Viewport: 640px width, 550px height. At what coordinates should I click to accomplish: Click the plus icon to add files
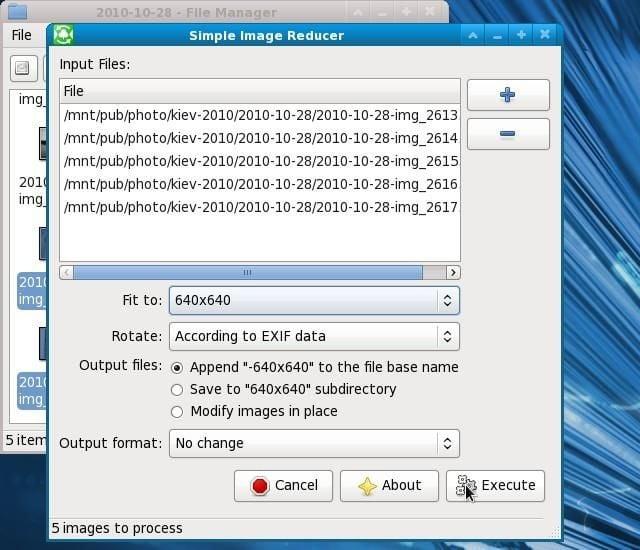click(x=507, y=95)
